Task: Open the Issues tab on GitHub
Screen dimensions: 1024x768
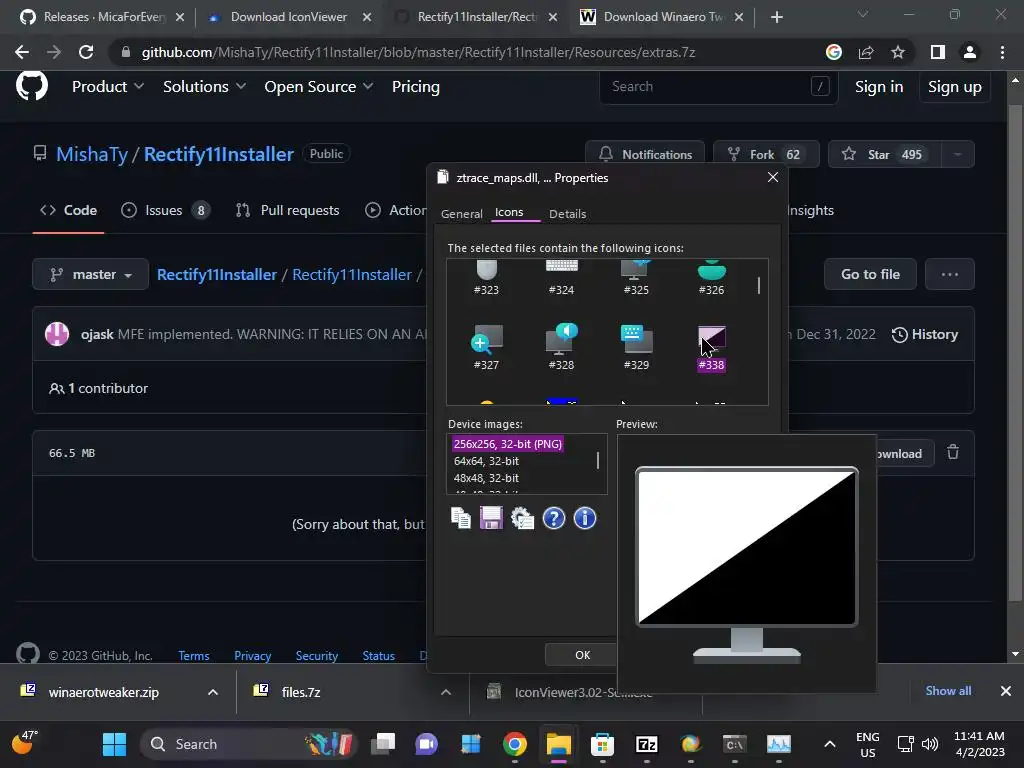Action: coord(165,210)
